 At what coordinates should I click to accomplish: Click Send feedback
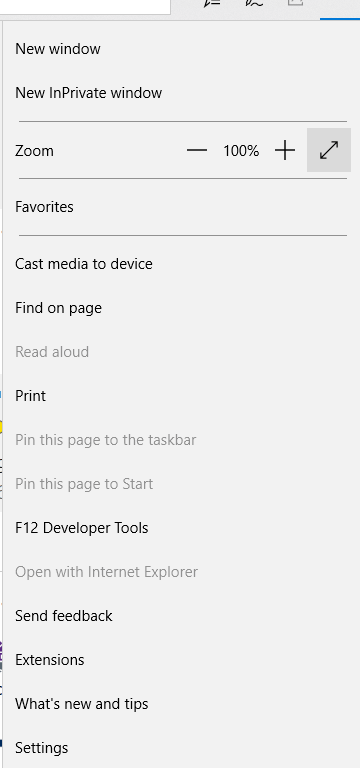coord(181,616)
